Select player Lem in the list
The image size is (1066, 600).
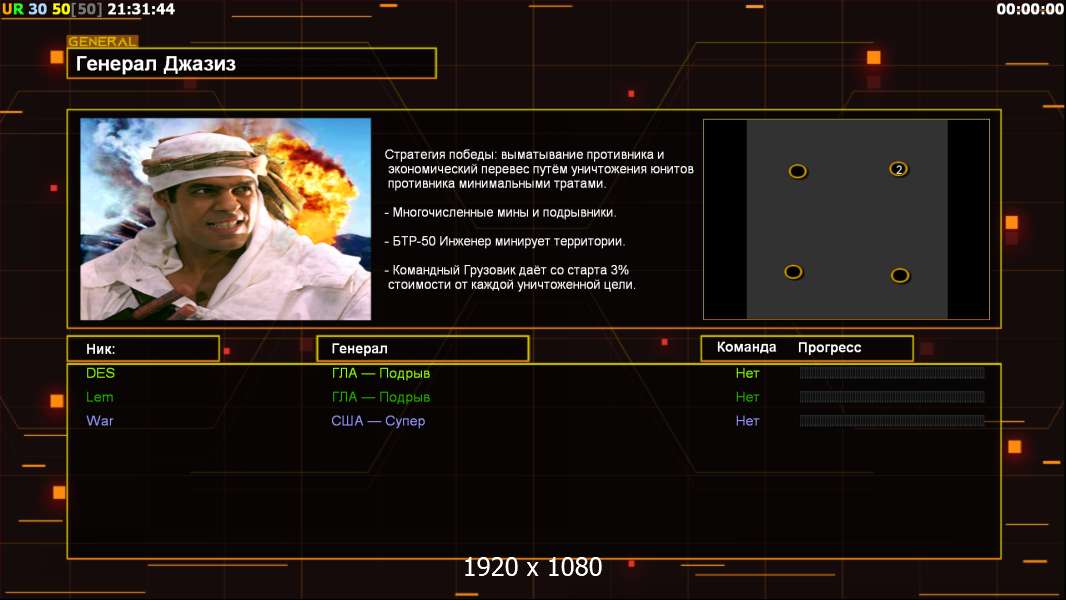tap(99, 397)
